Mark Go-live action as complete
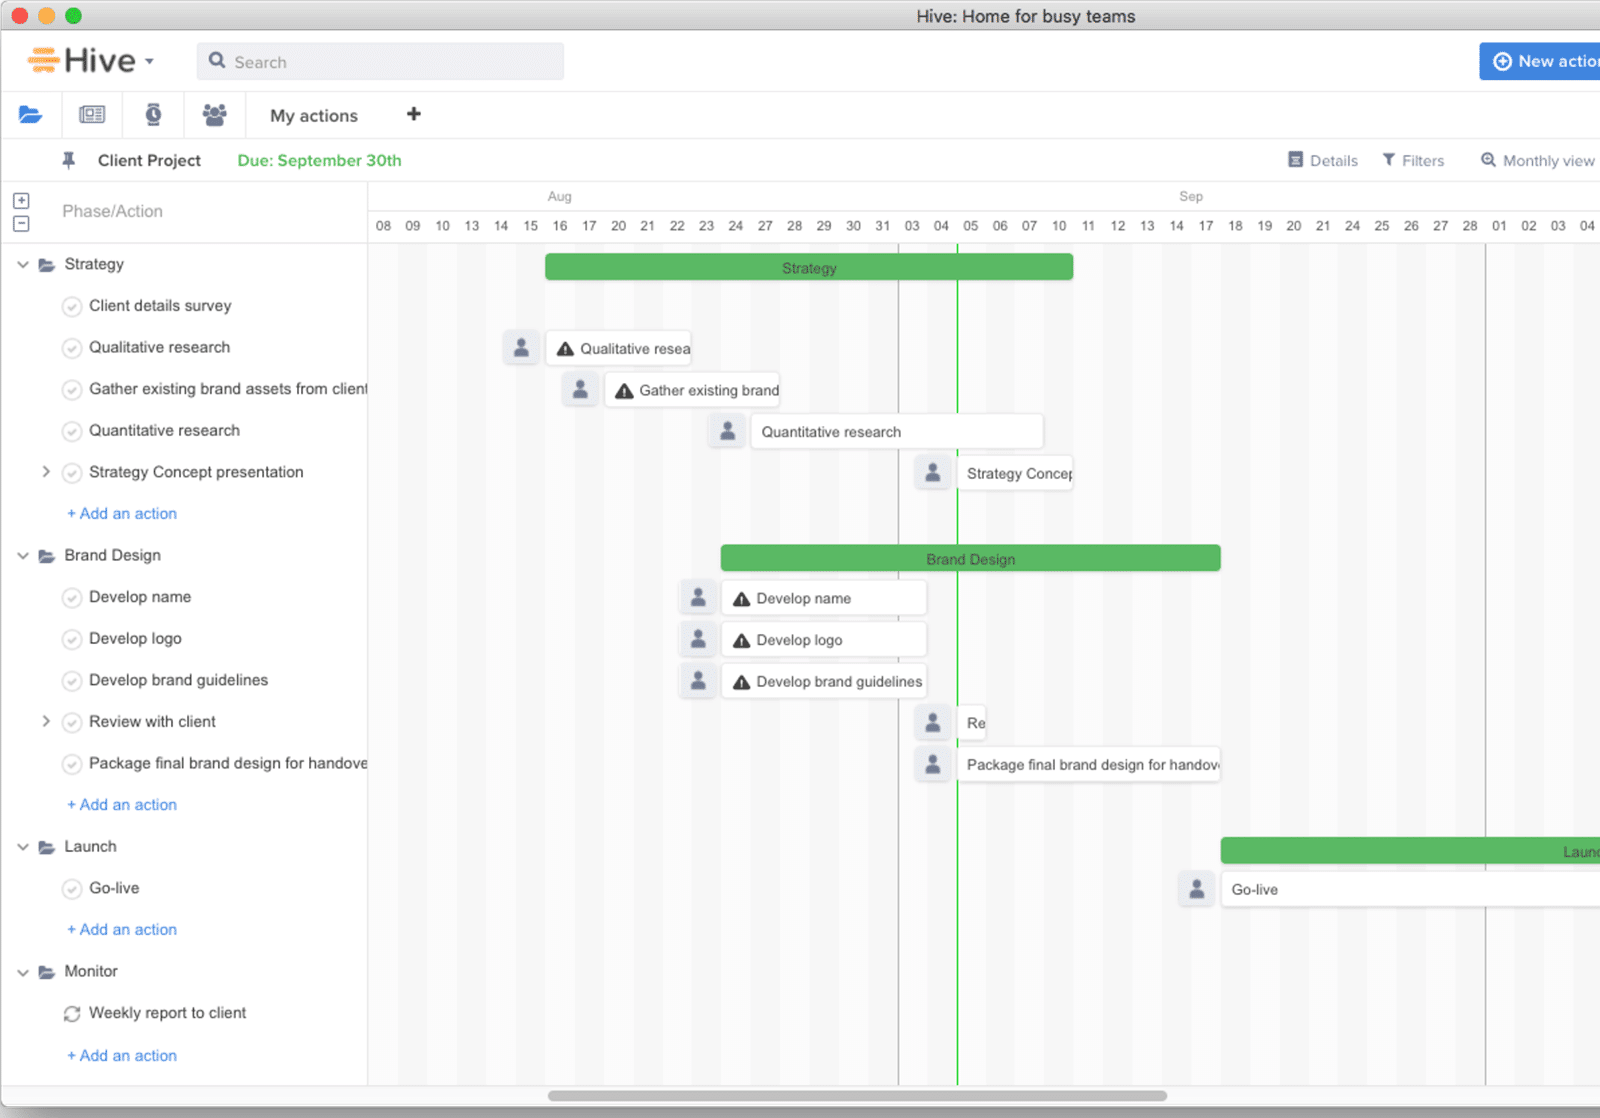The height and width of the screenshot is (1118, 1600). pyautogui.click(x=72, y=889)
